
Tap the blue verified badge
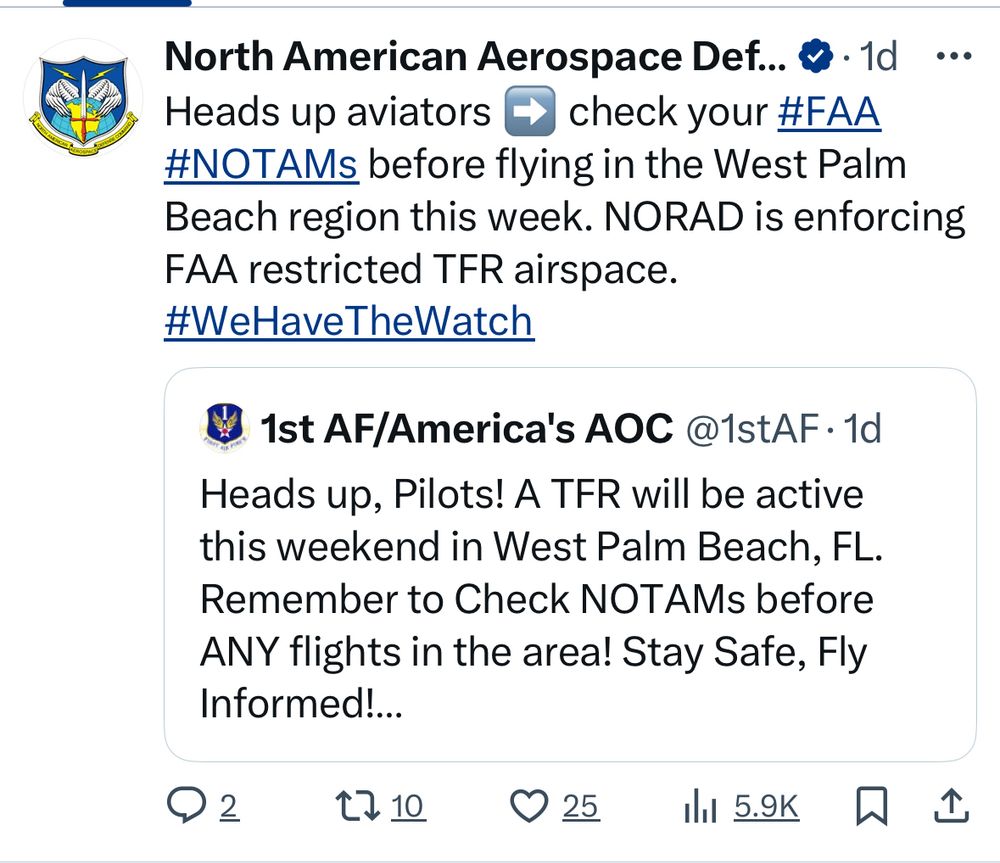point(818,59)
